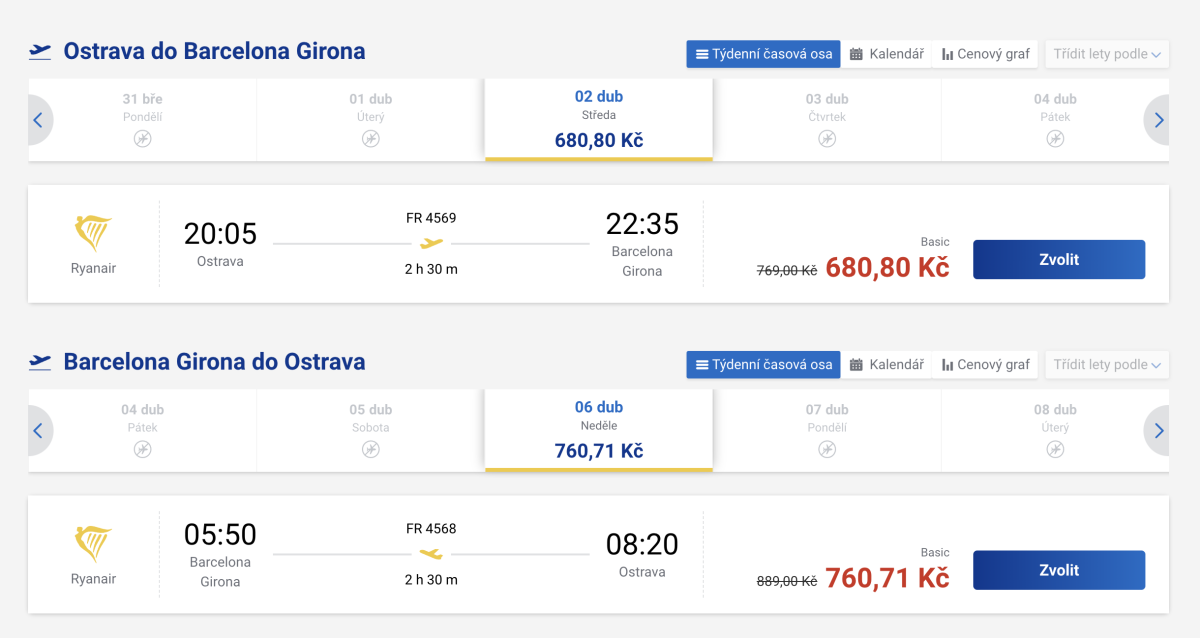This screenshot has width=1200, height=638.
Task: Click the no-flight icon under 04 dub Pátek outbound
Action: tap(1055, 139)
